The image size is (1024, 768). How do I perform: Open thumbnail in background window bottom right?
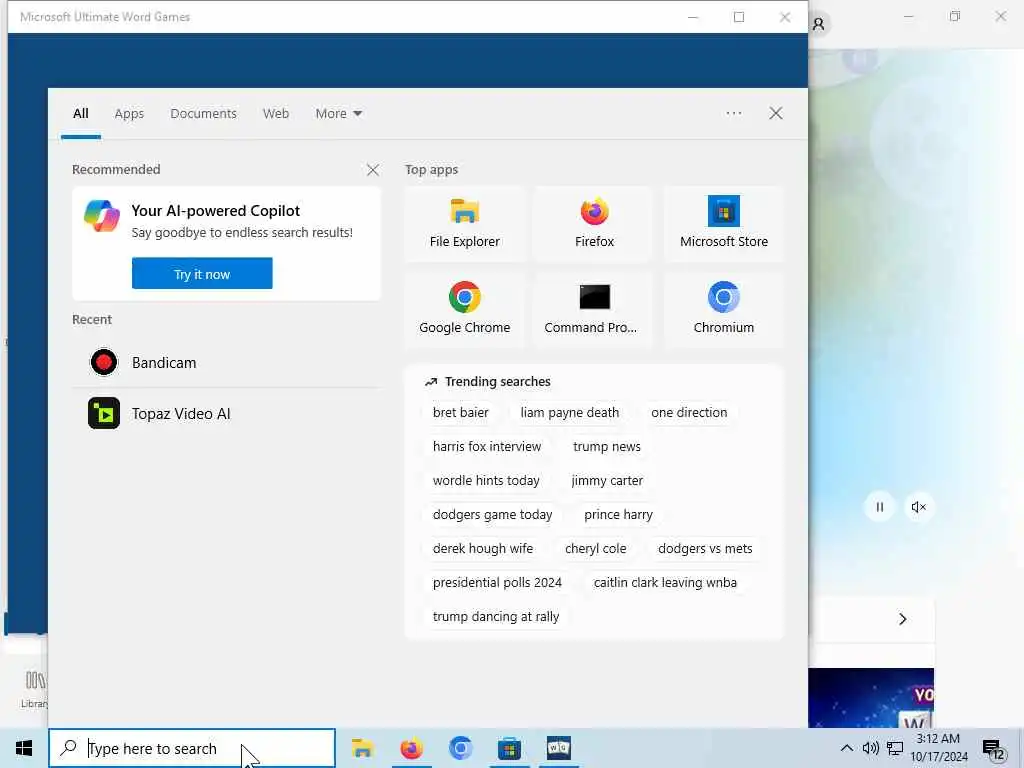pos(871,697)
